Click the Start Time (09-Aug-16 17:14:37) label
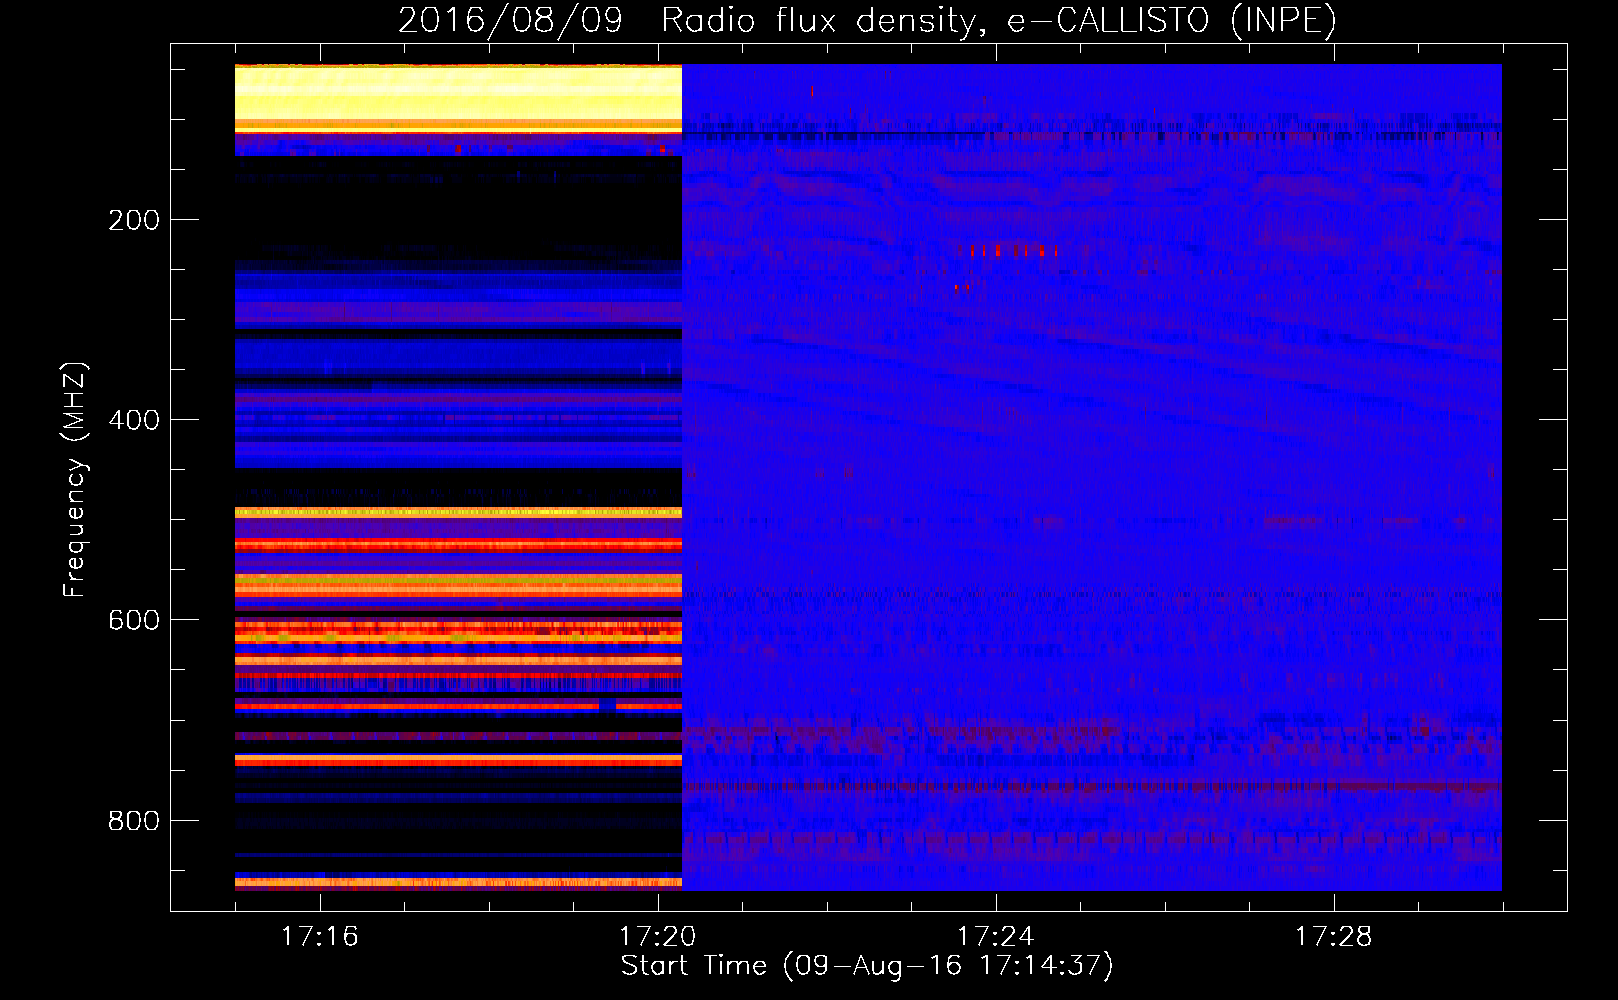 point(867,966)
